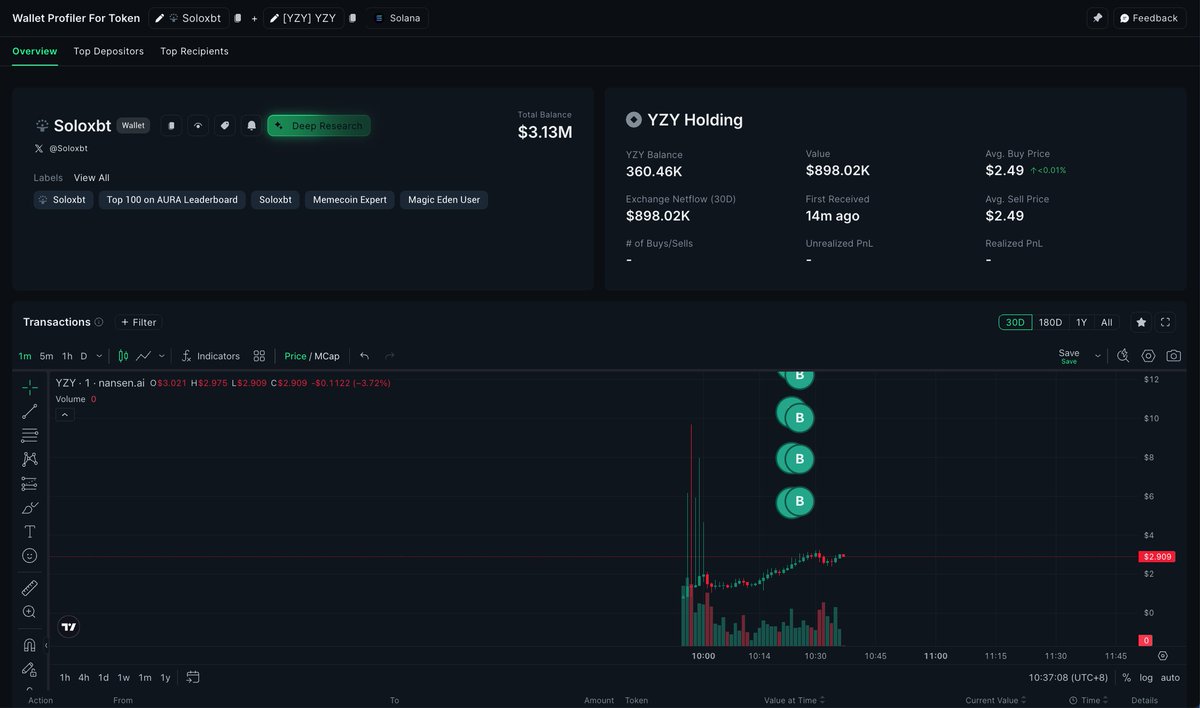Open the Save layout dropdown arrow
Image resolution: width=1200 pixels, height=708 pixels.
(1097, 356)
